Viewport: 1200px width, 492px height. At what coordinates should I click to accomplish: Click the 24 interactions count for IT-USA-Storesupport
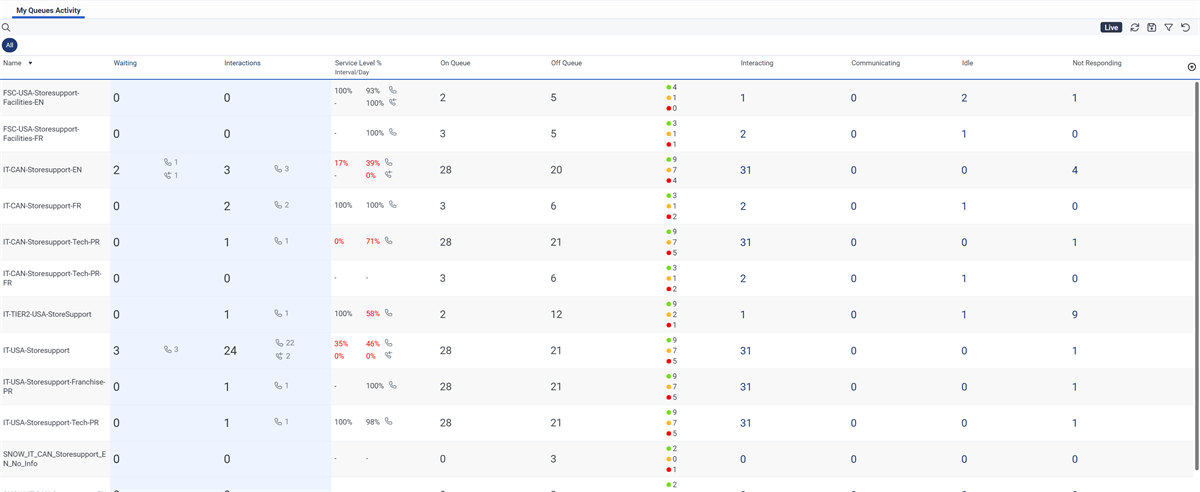(x=230, y=350)
